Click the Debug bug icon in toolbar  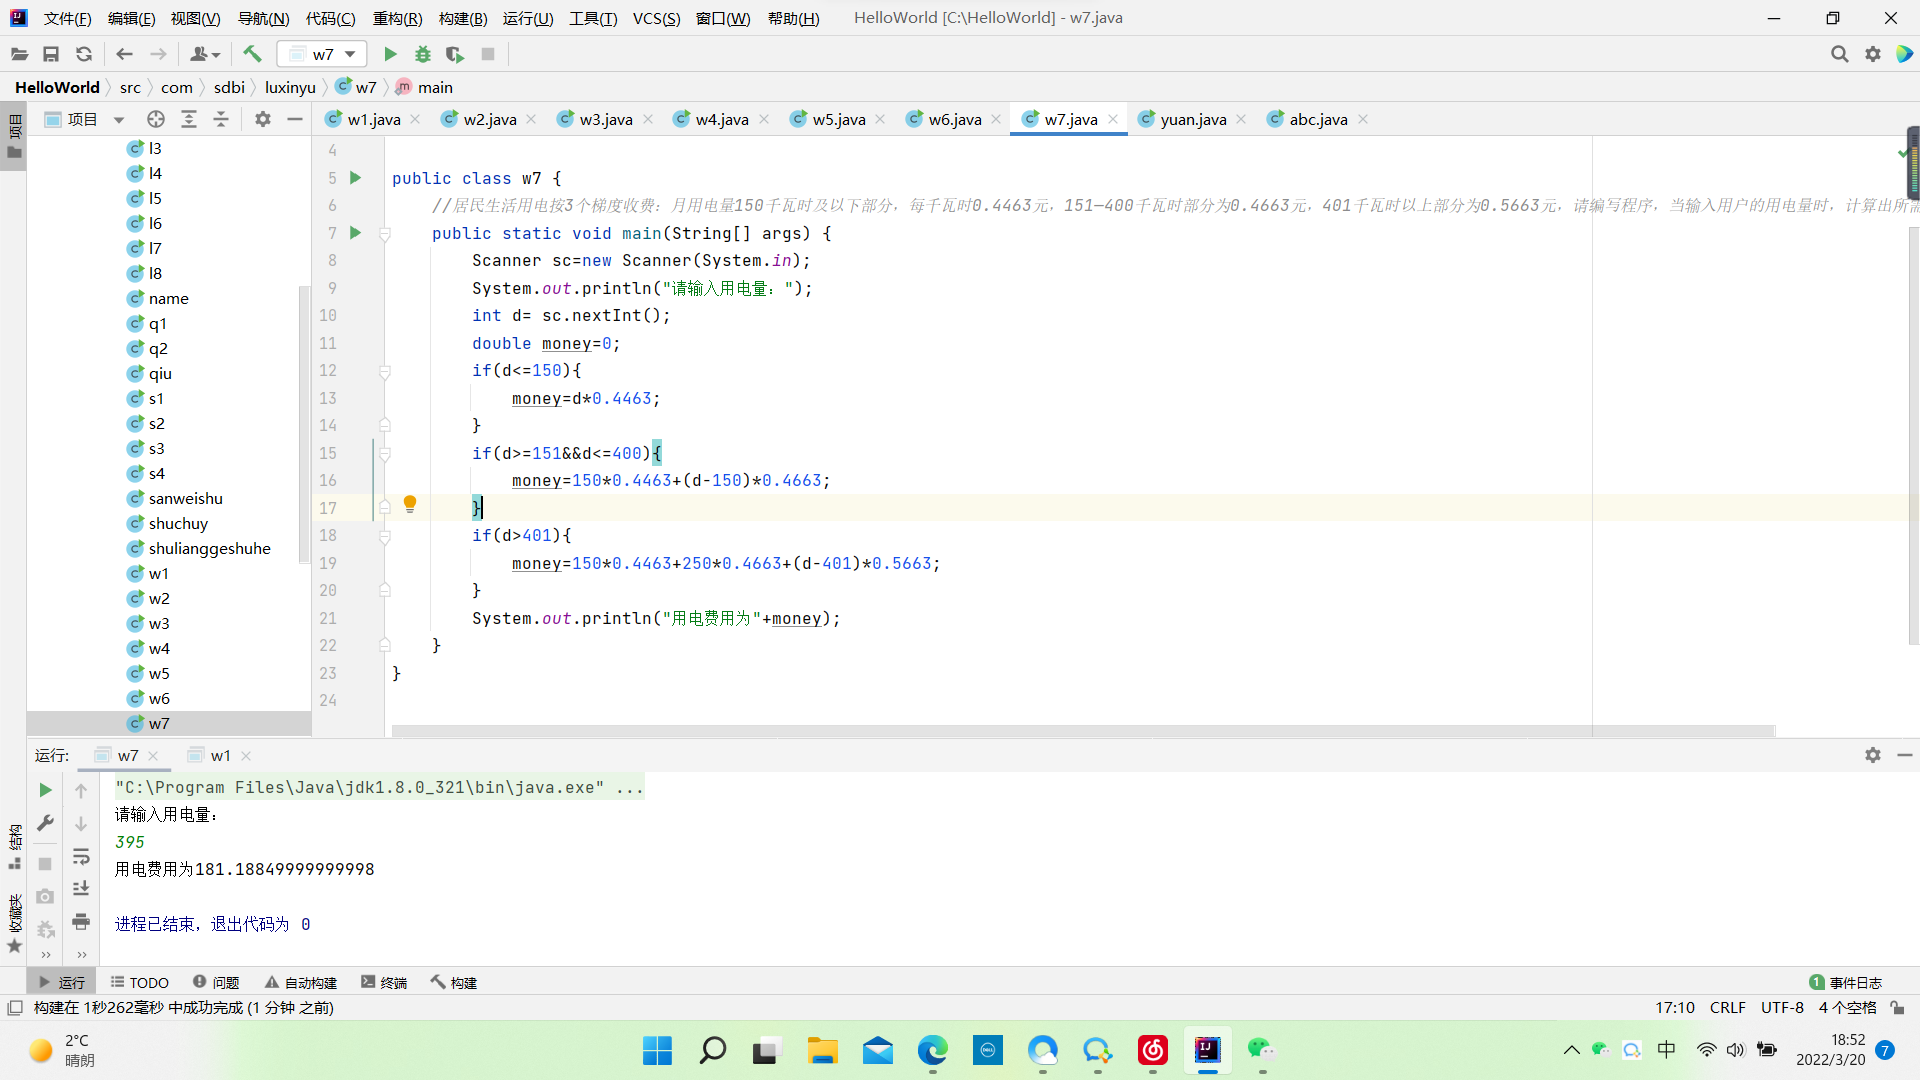(x=423, y=54)
